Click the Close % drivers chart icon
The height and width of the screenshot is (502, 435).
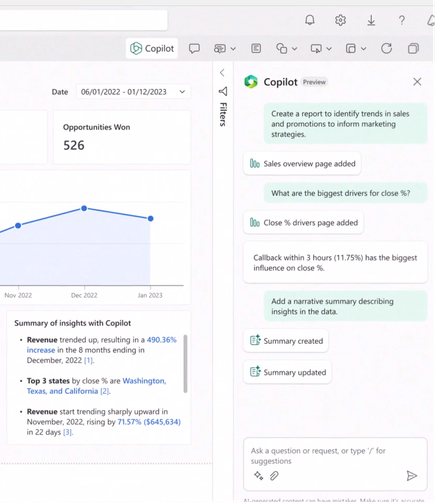(255, 223)
